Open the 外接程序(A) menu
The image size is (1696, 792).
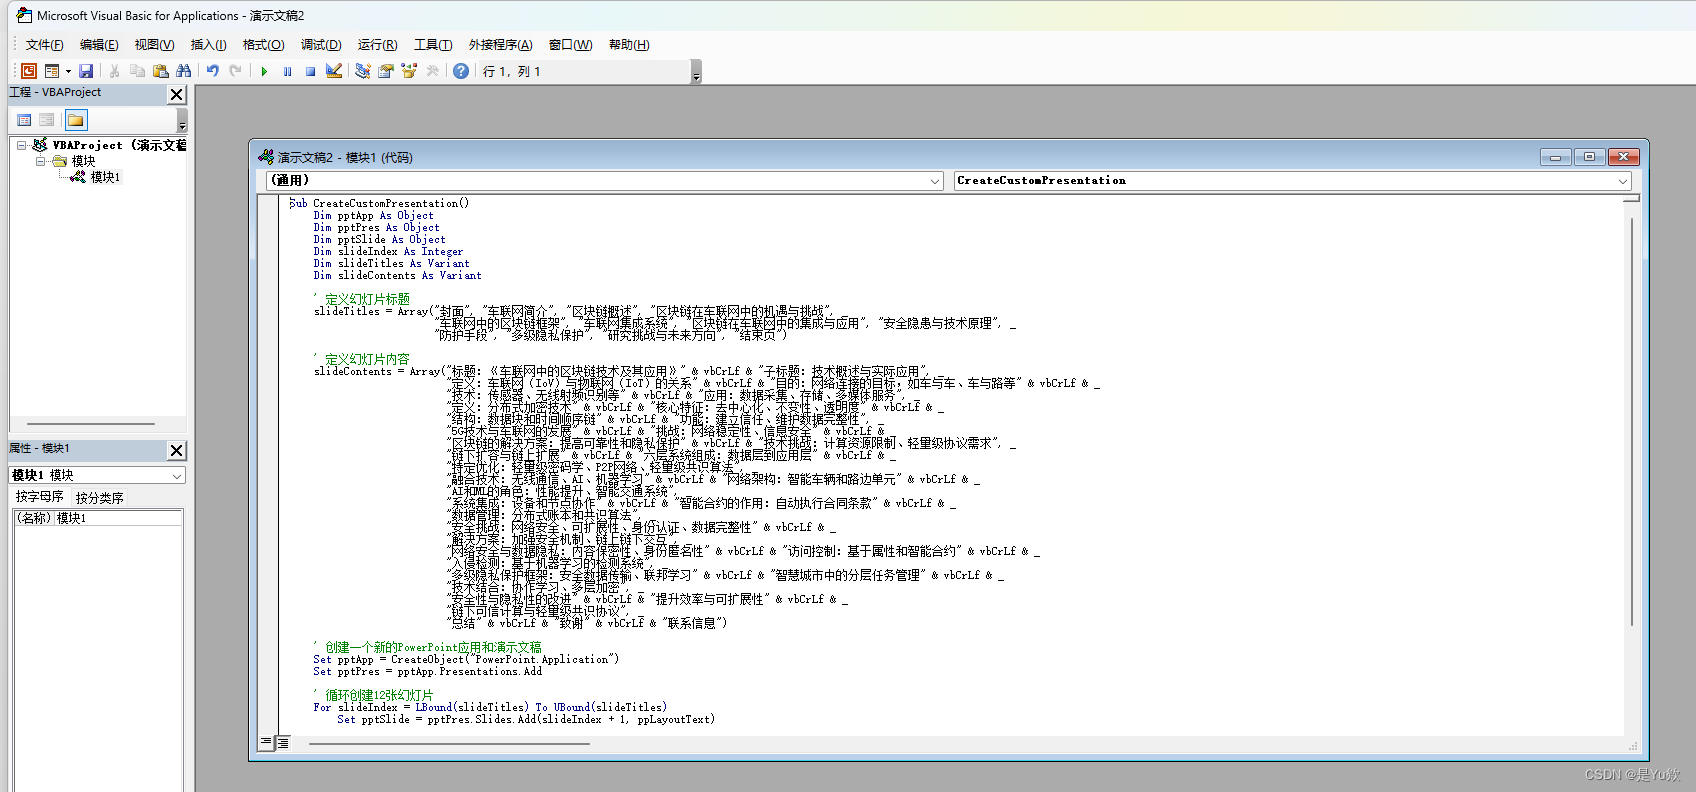500,45
